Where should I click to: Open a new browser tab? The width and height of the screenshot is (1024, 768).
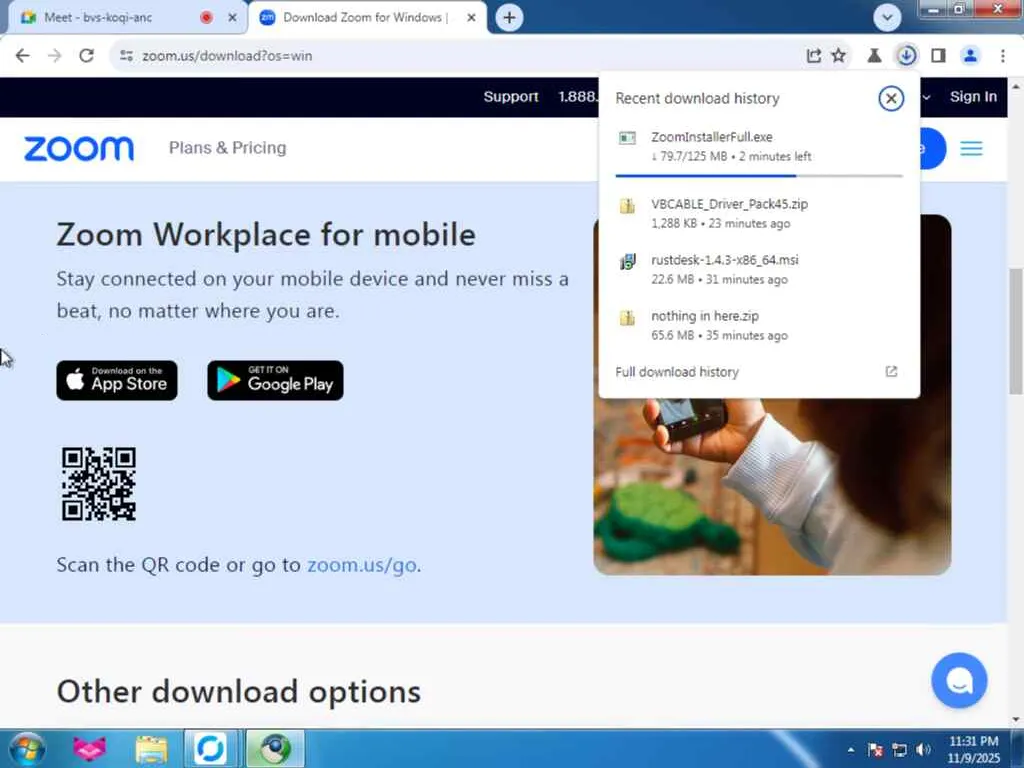point(509,18)
